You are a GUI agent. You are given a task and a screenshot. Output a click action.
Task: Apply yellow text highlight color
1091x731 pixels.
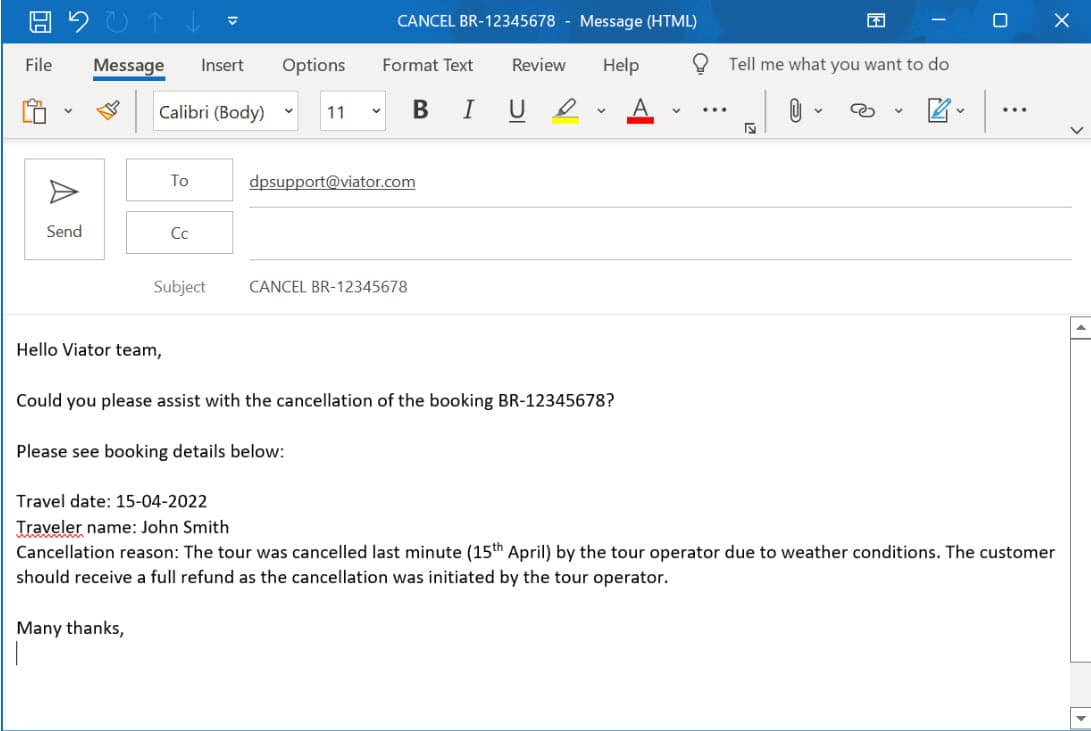tap(565, 110)
